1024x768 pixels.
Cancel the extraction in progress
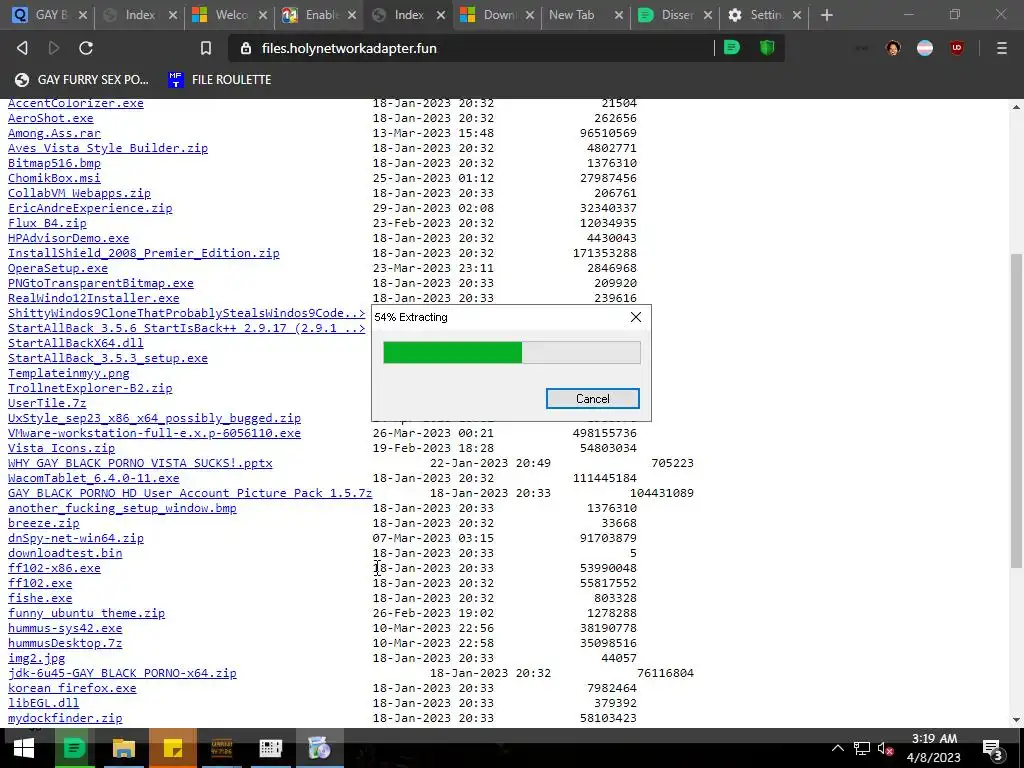[592, 398]
